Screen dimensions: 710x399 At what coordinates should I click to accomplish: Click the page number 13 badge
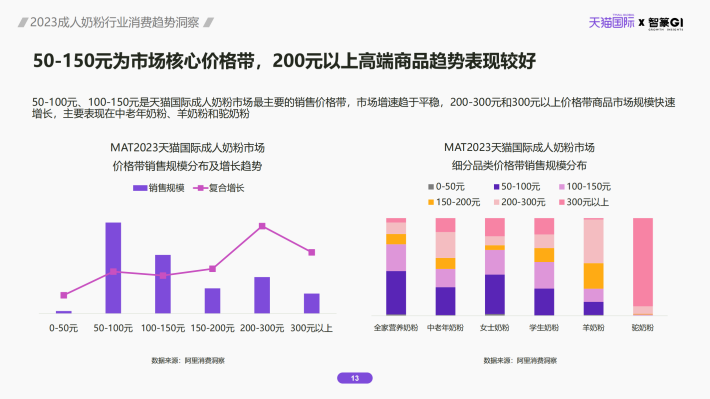tap(355, 378)
